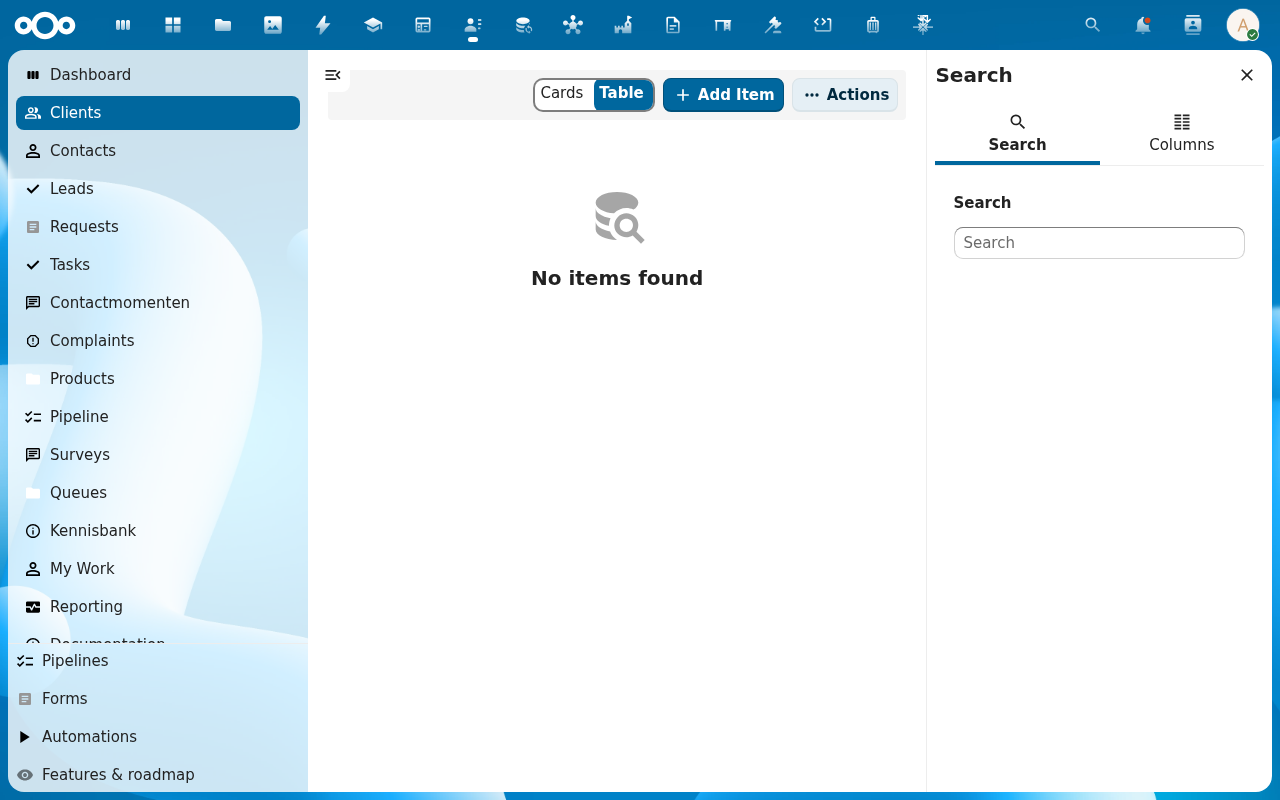Screen dimensions: 1280x800
Task: Open Tasks in left navigation
Action: point(158,265)
